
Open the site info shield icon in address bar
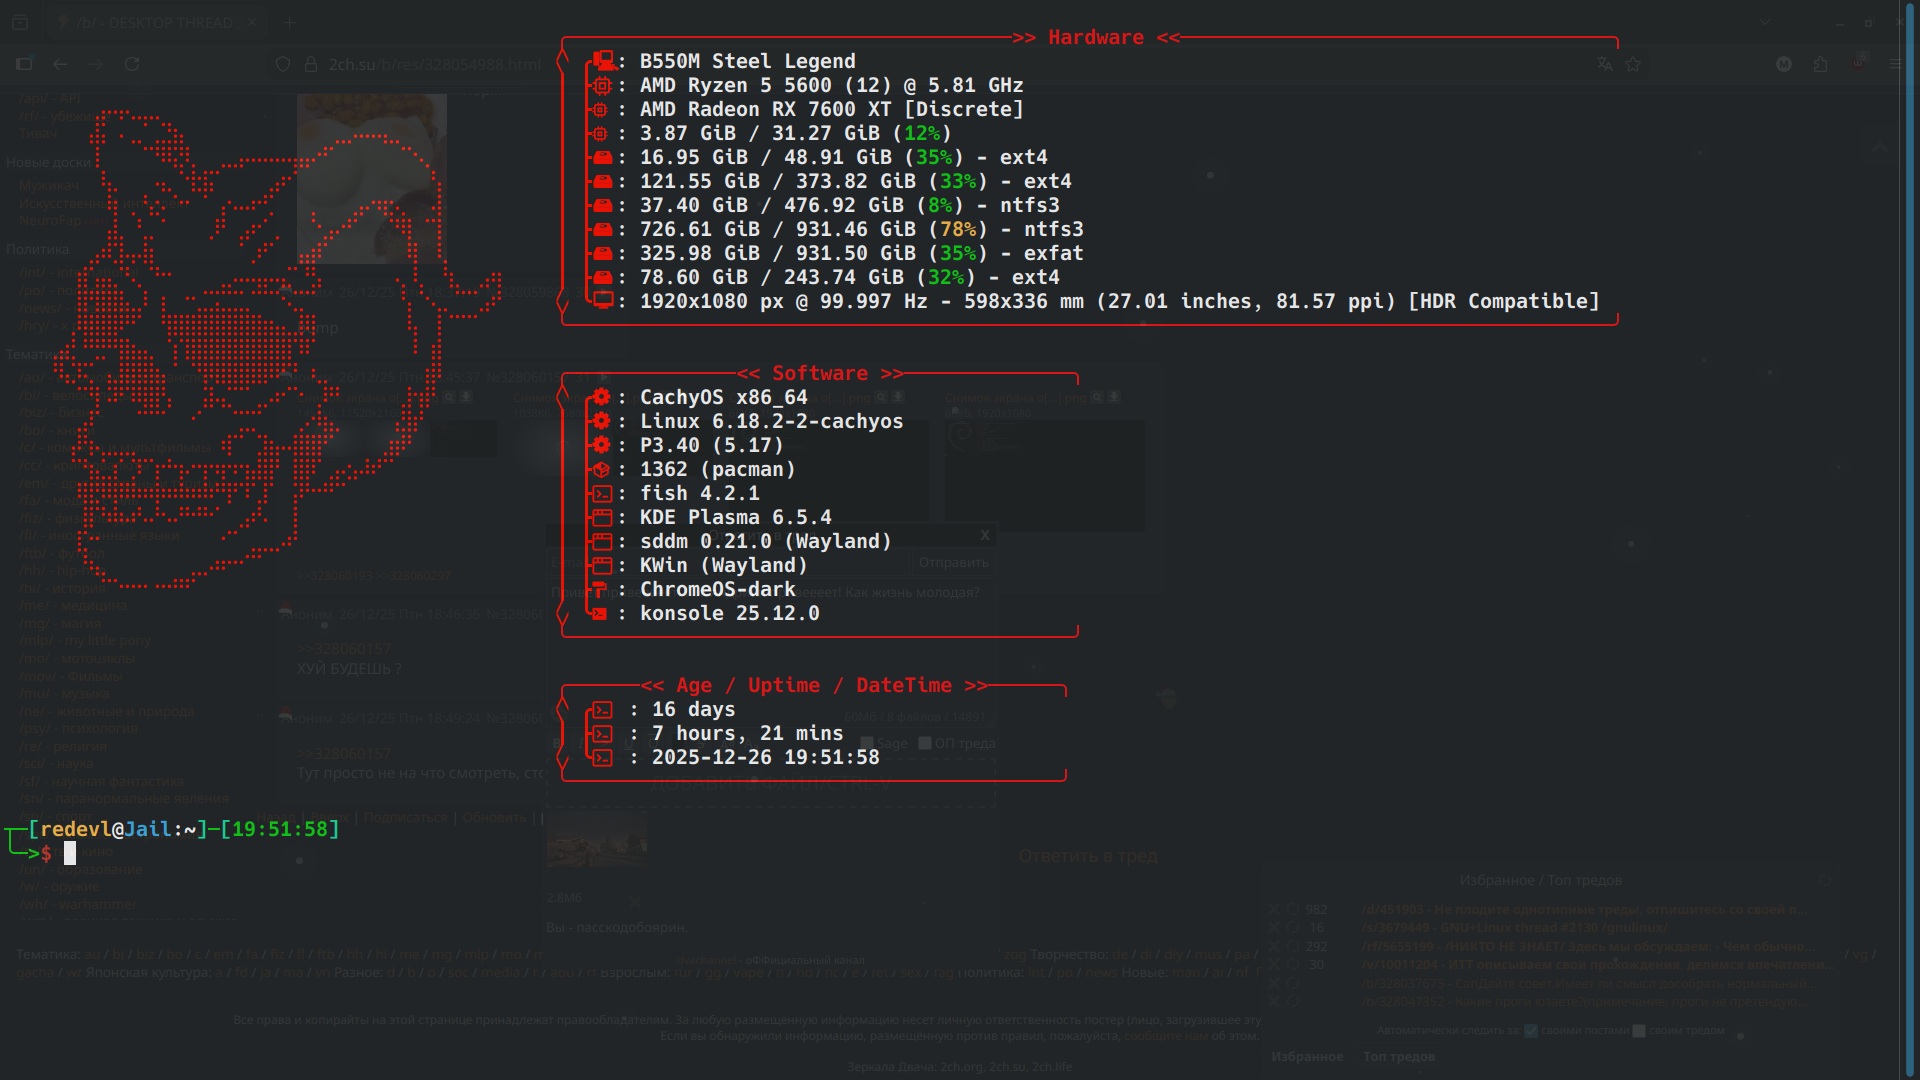(283, 64)
